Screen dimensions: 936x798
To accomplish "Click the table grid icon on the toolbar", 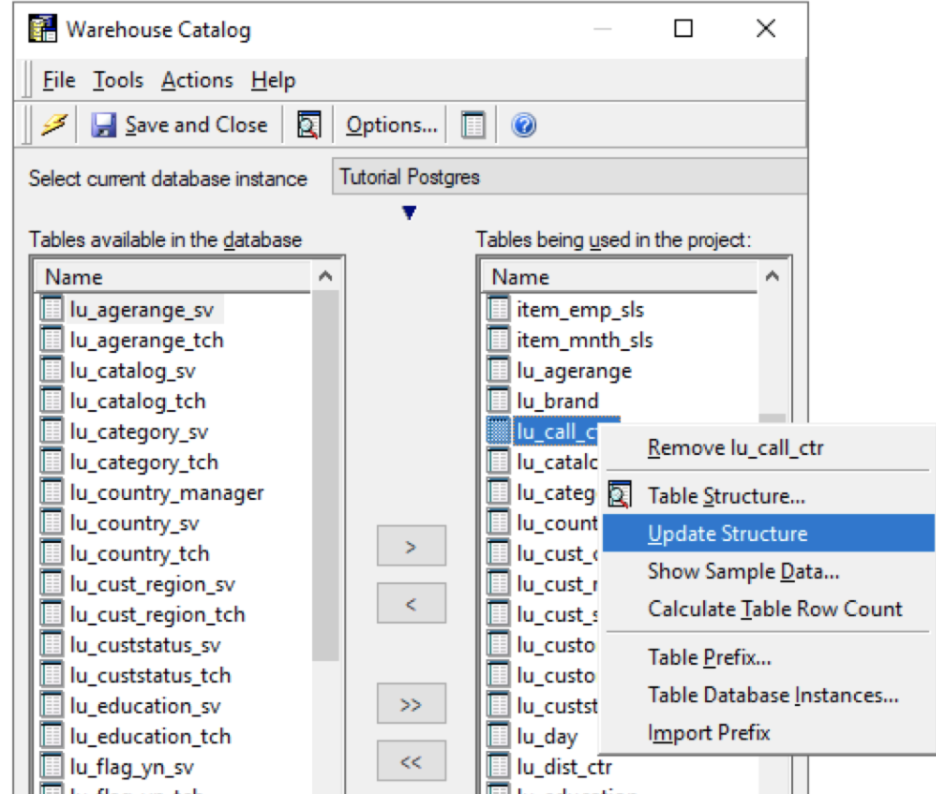I will click(472, 124).
